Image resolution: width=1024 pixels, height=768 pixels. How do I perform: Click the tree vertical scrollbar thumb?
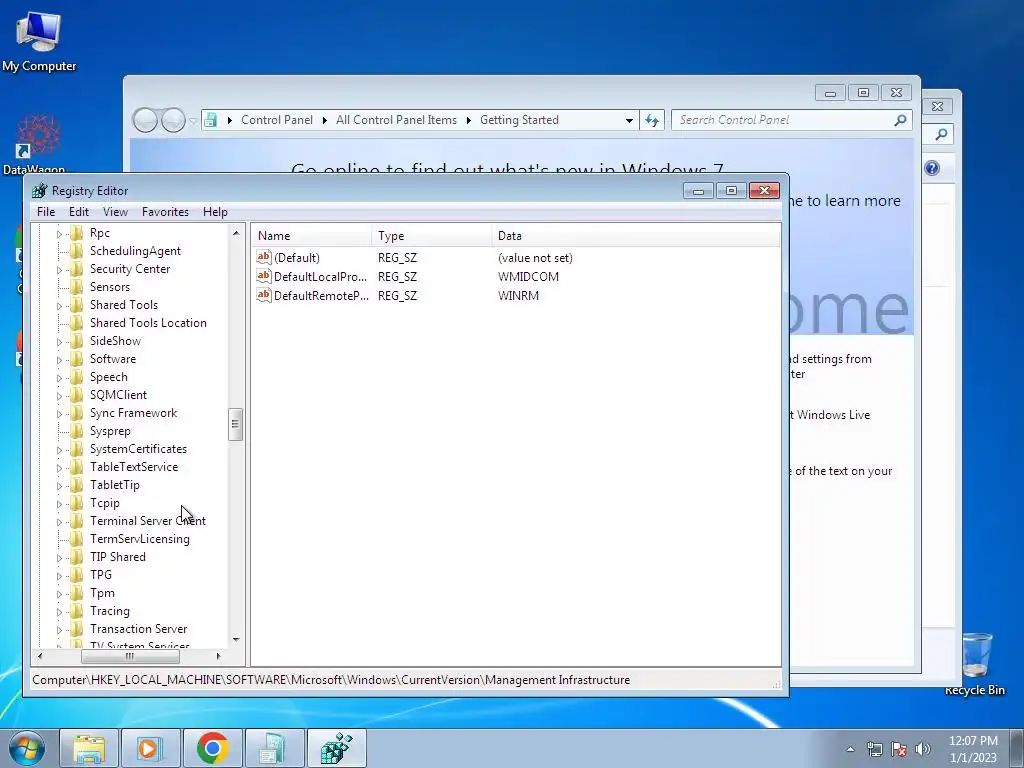[x=236, y=424]
